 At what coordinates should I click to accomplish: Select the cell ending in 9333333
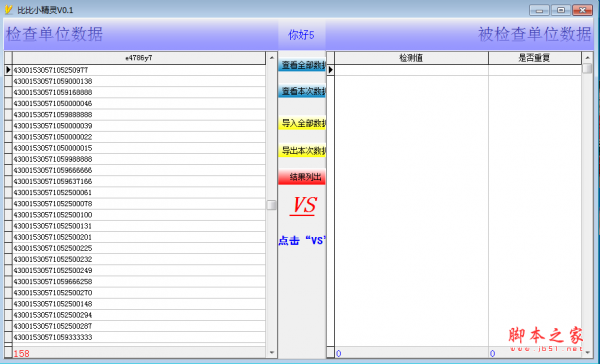tap(139, 337)
